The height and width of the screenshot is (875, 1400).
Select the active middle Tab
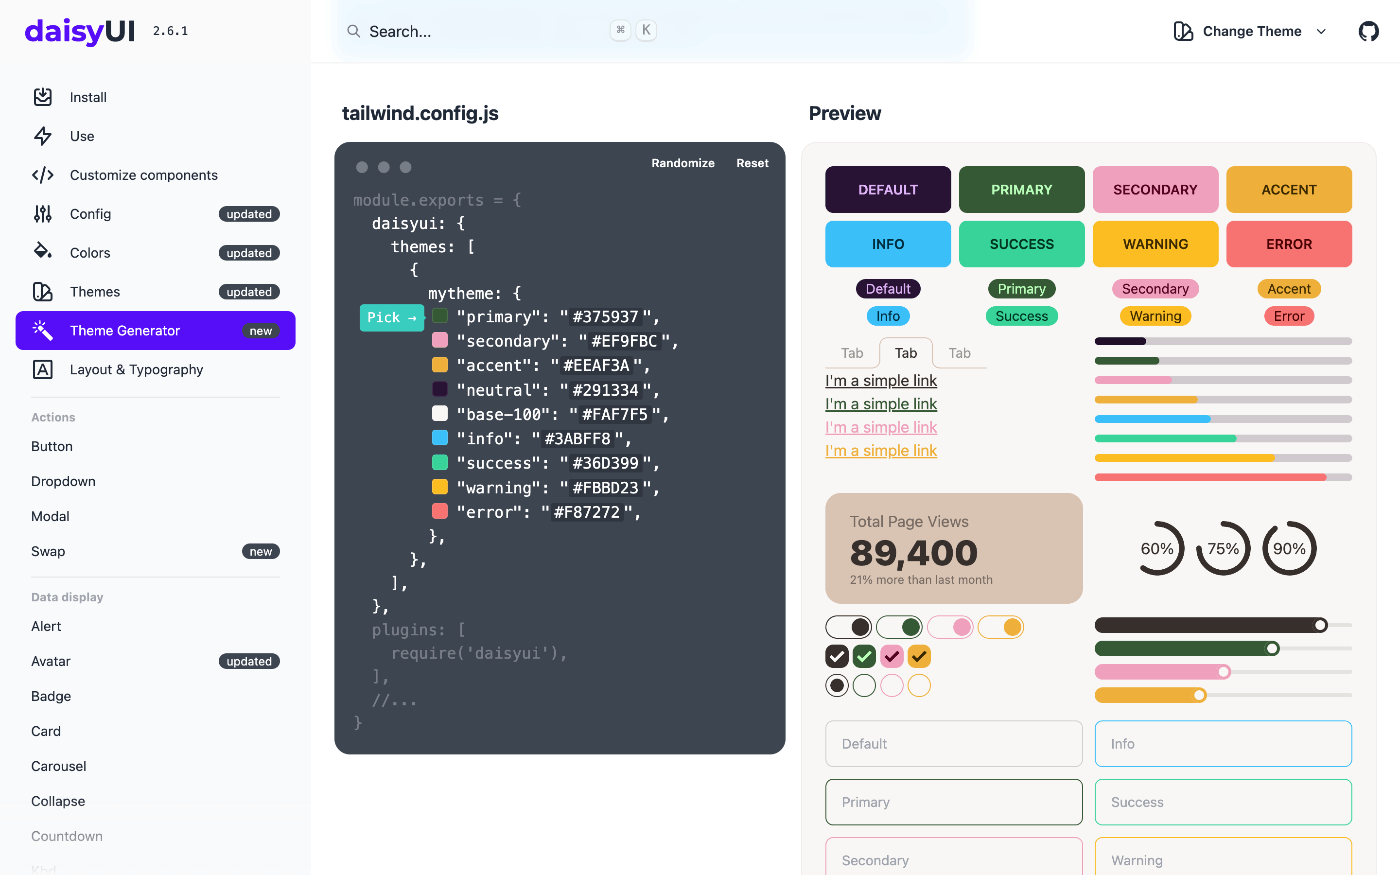click(906, 353)
